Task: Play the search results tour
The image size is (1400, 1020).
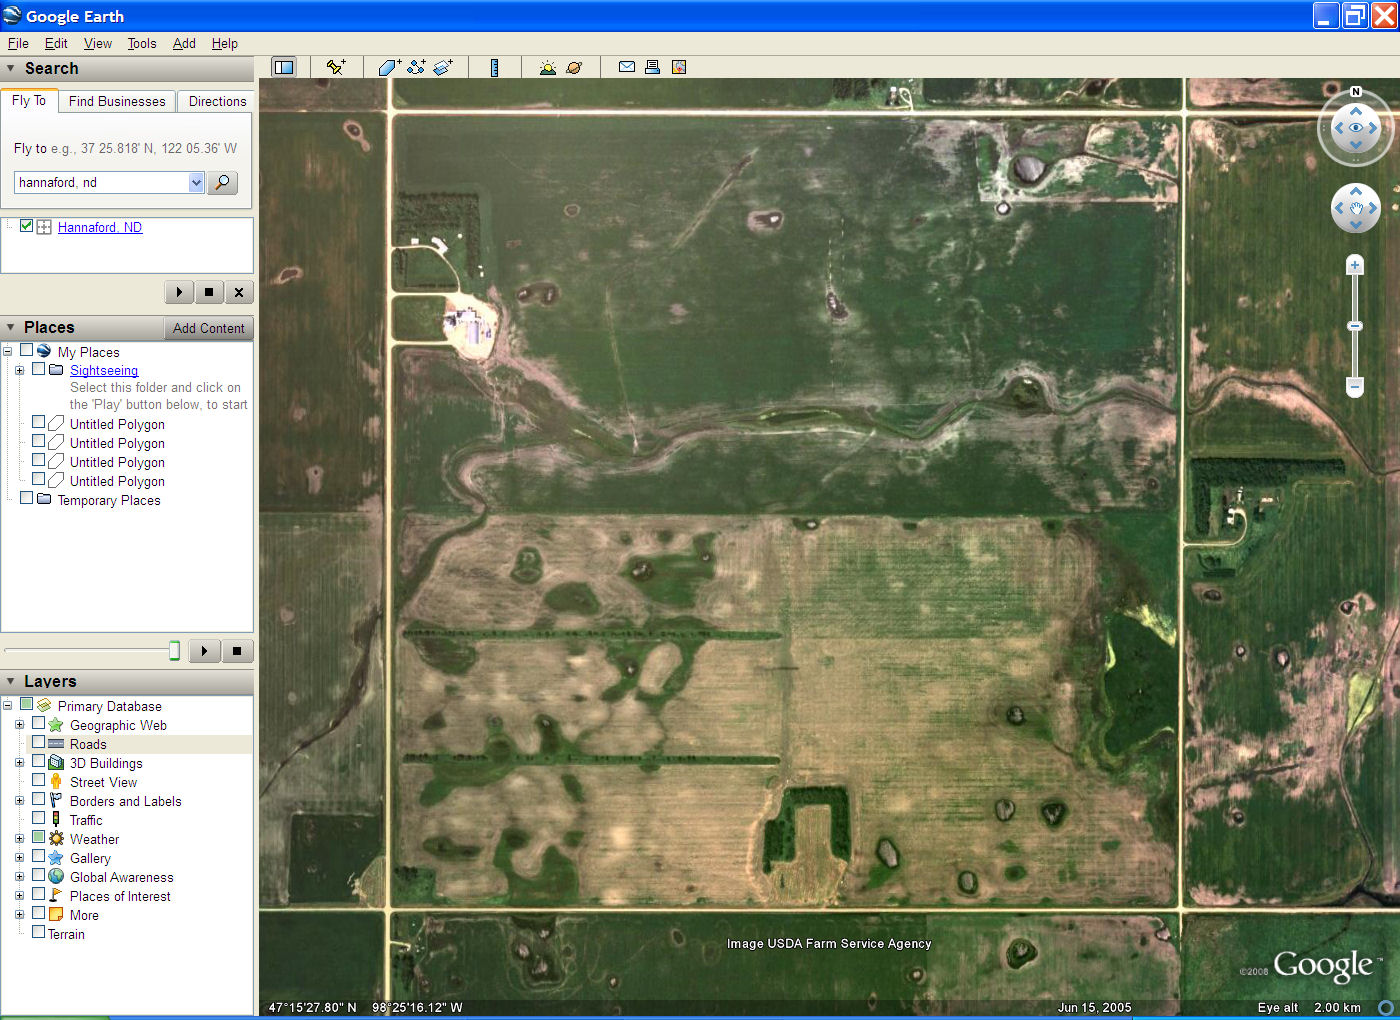Action: (179, 292)
